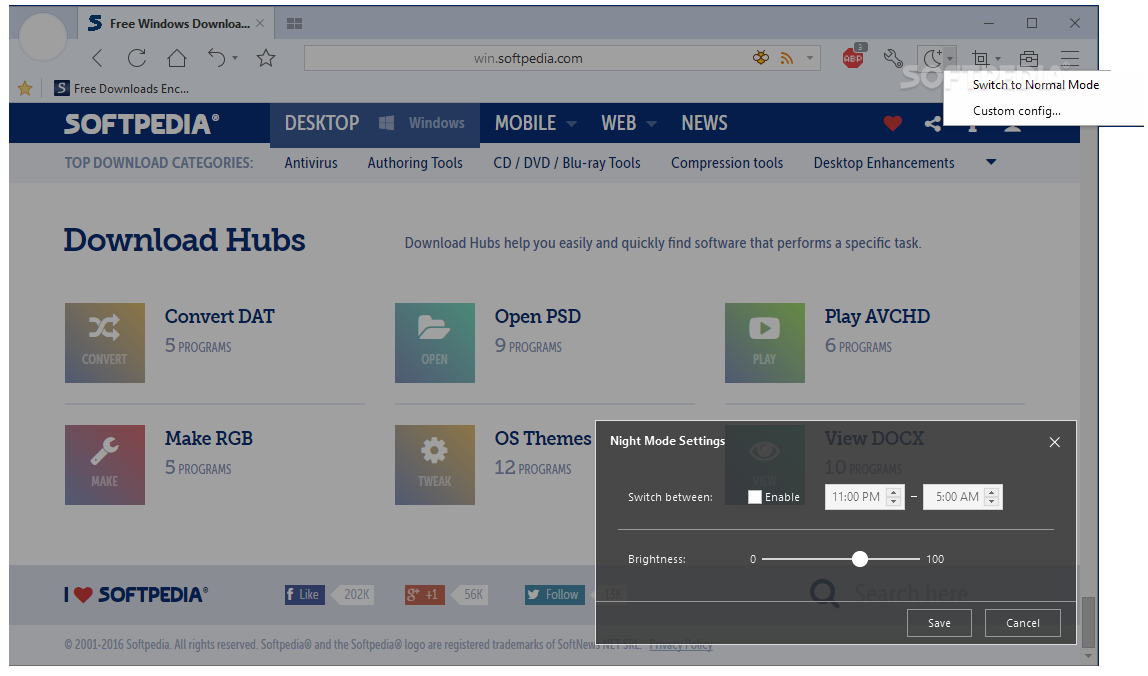Click the Softpedia logo in header
Viewport: 1148px width, 676px height.
(141, 123)
